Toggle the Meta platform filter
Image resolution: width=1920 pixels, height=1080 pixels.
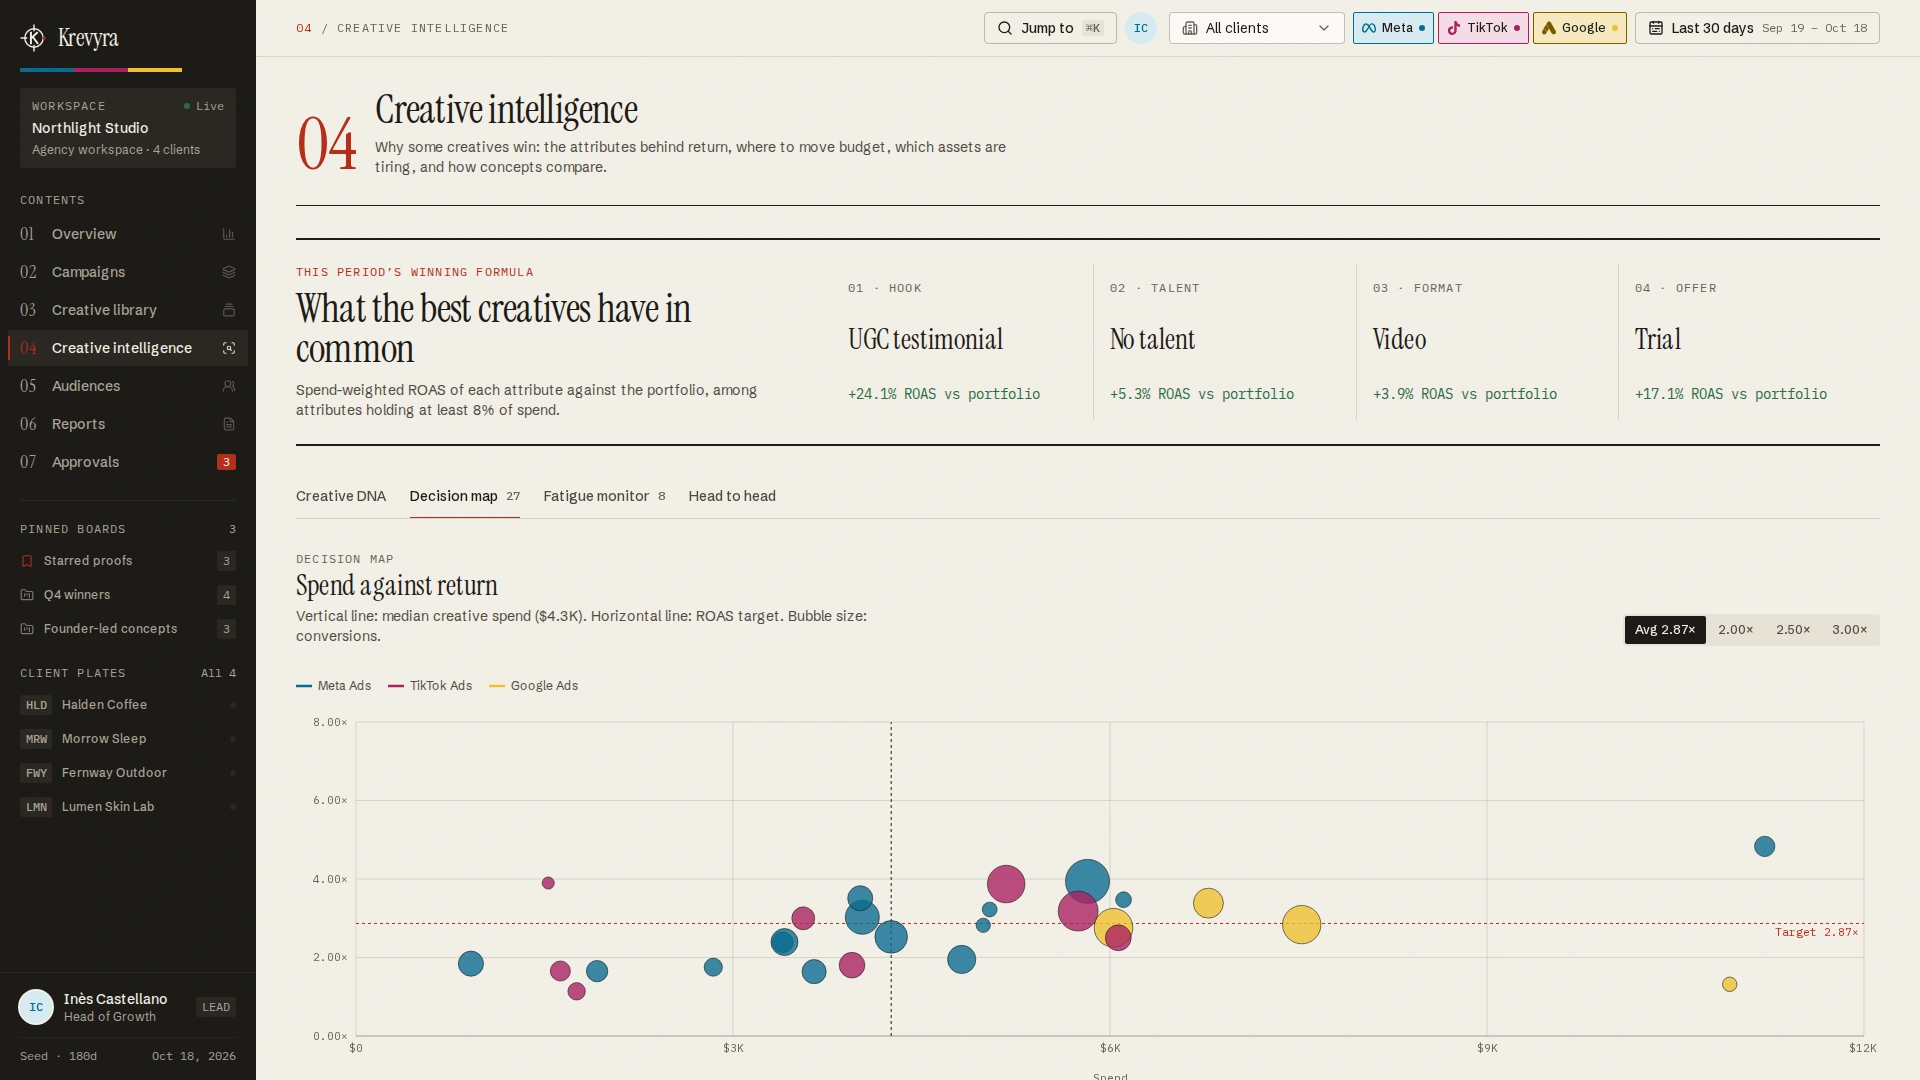click(1393, 28)
